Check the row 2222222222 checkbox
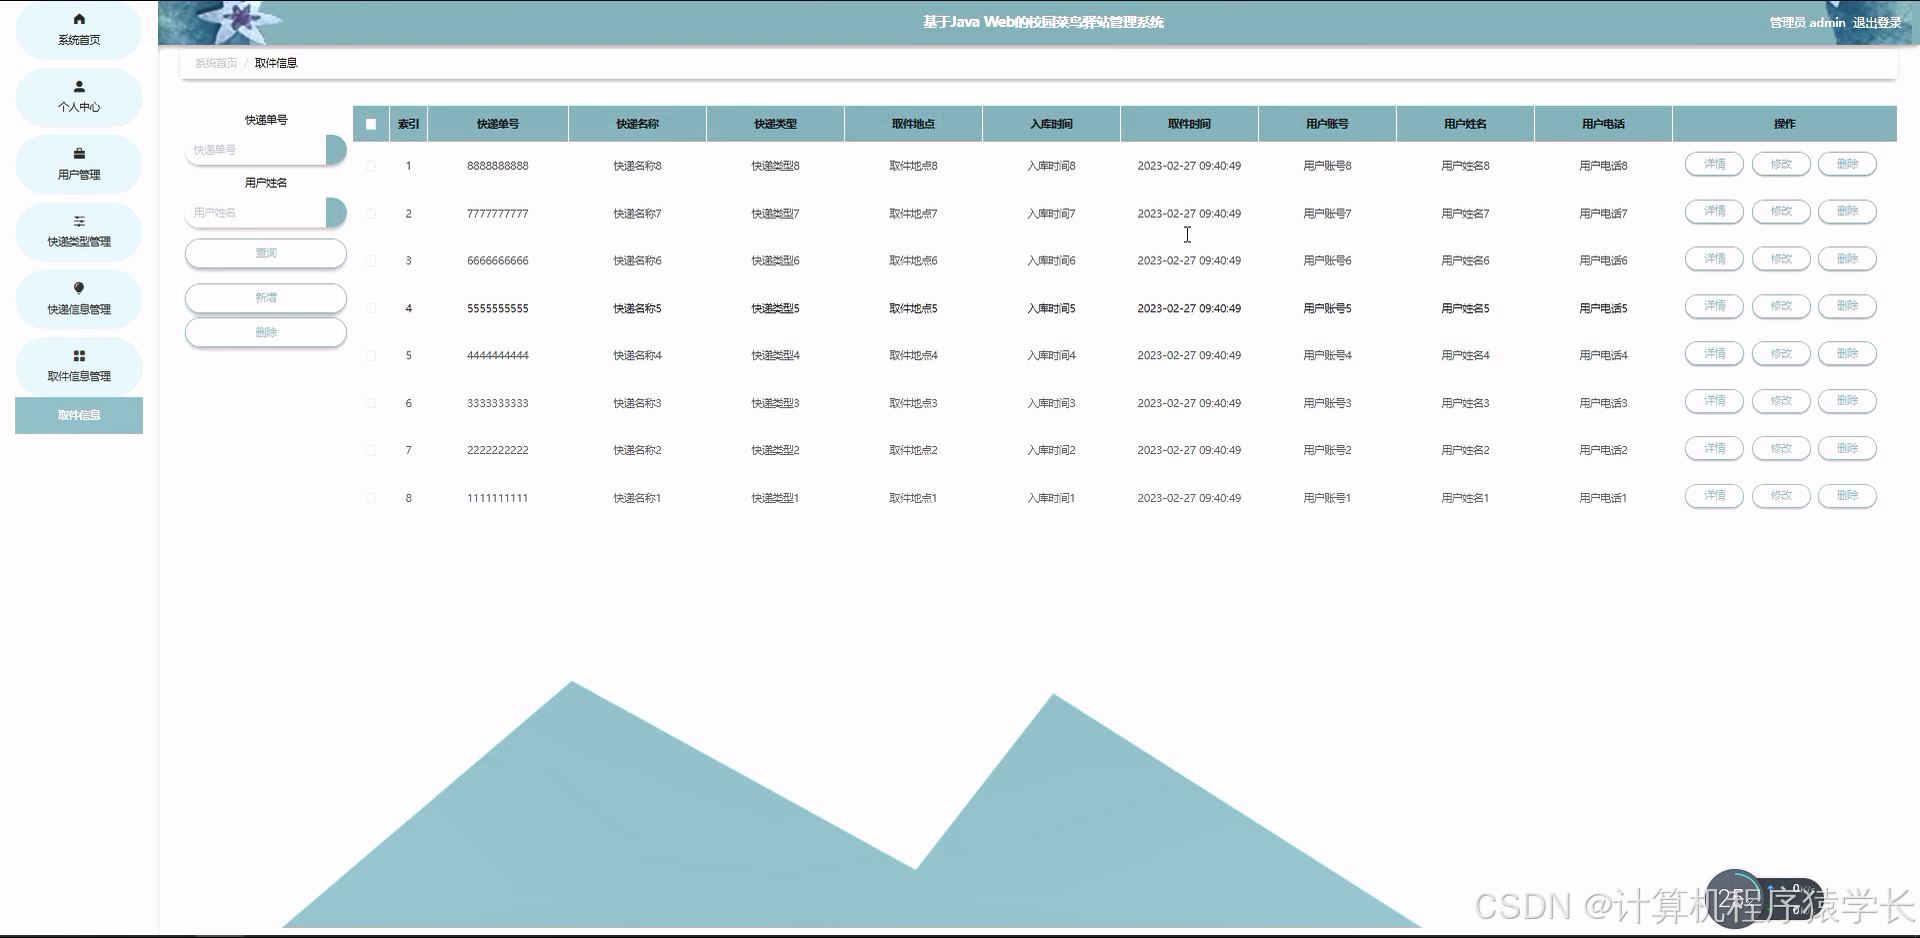 (371, 451)
